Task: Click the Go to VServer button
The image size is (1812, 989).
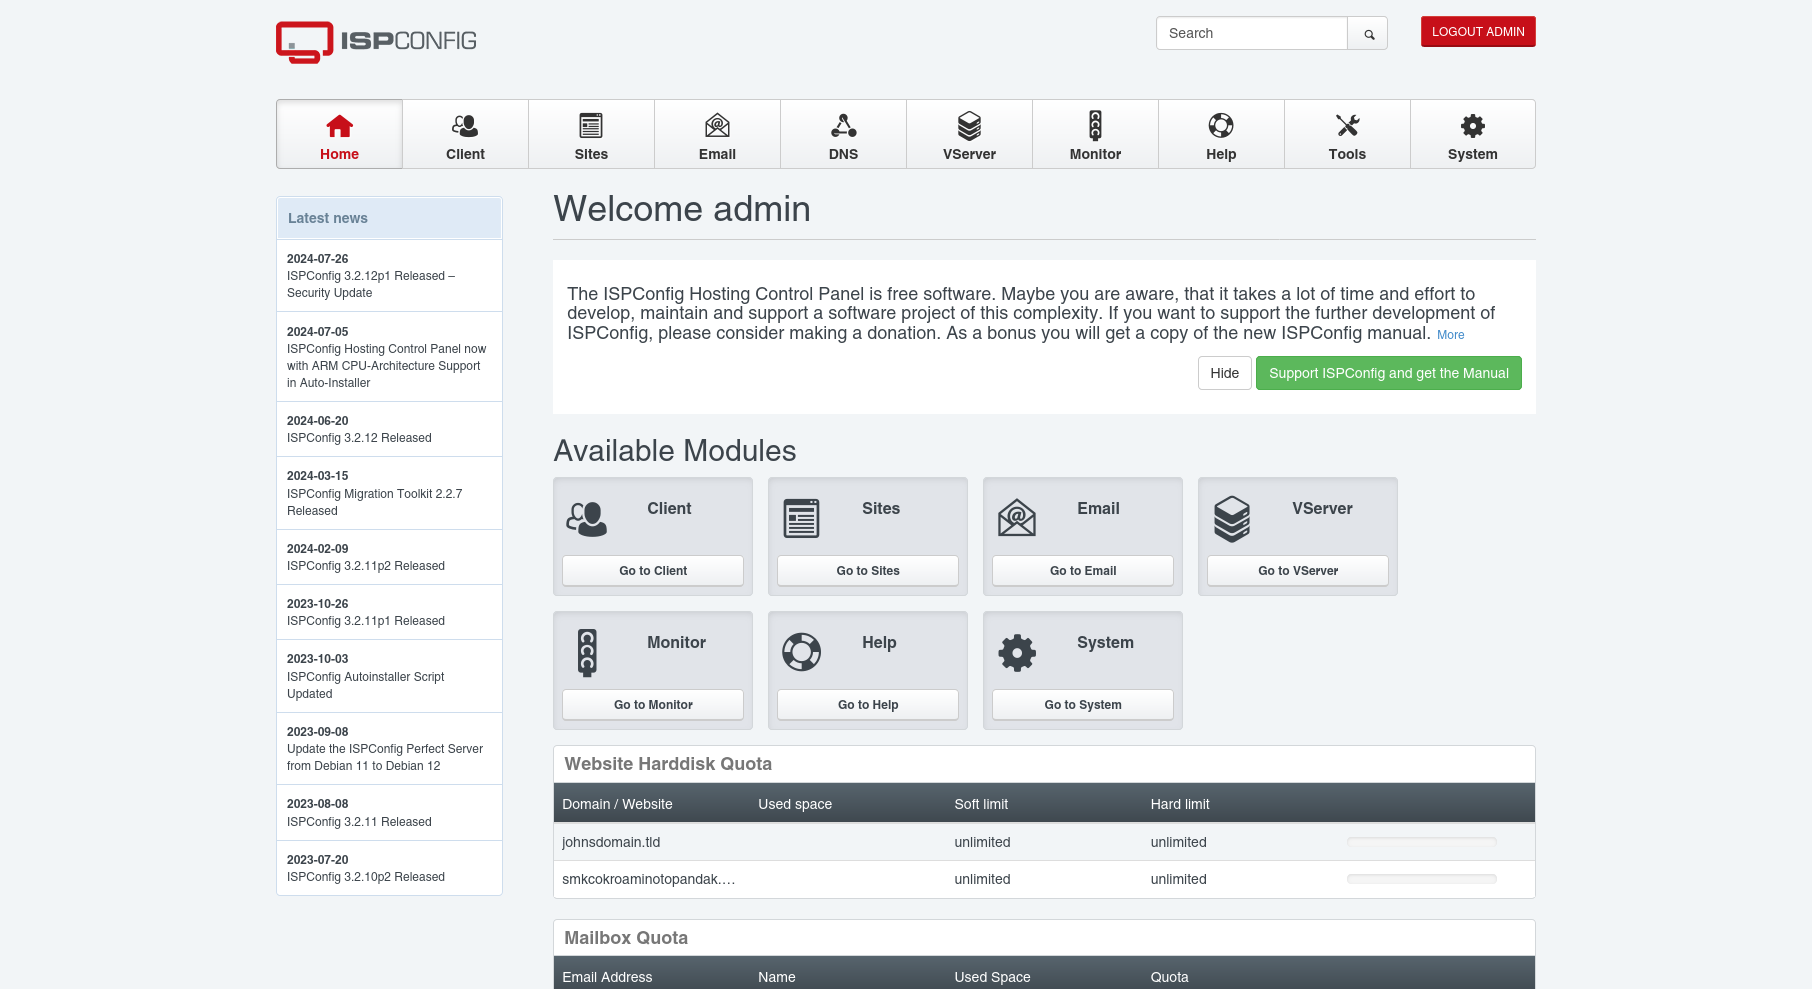Action: 1298,571
